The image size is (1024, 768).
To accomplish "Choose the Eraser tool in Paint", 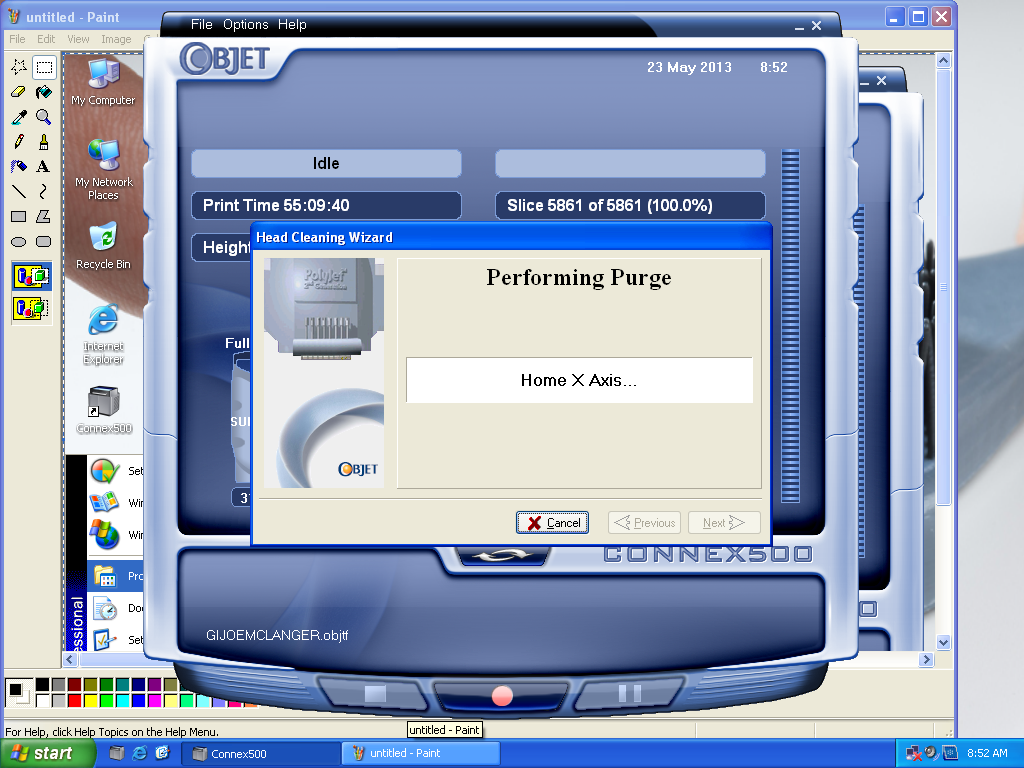I will click(19, 92).
